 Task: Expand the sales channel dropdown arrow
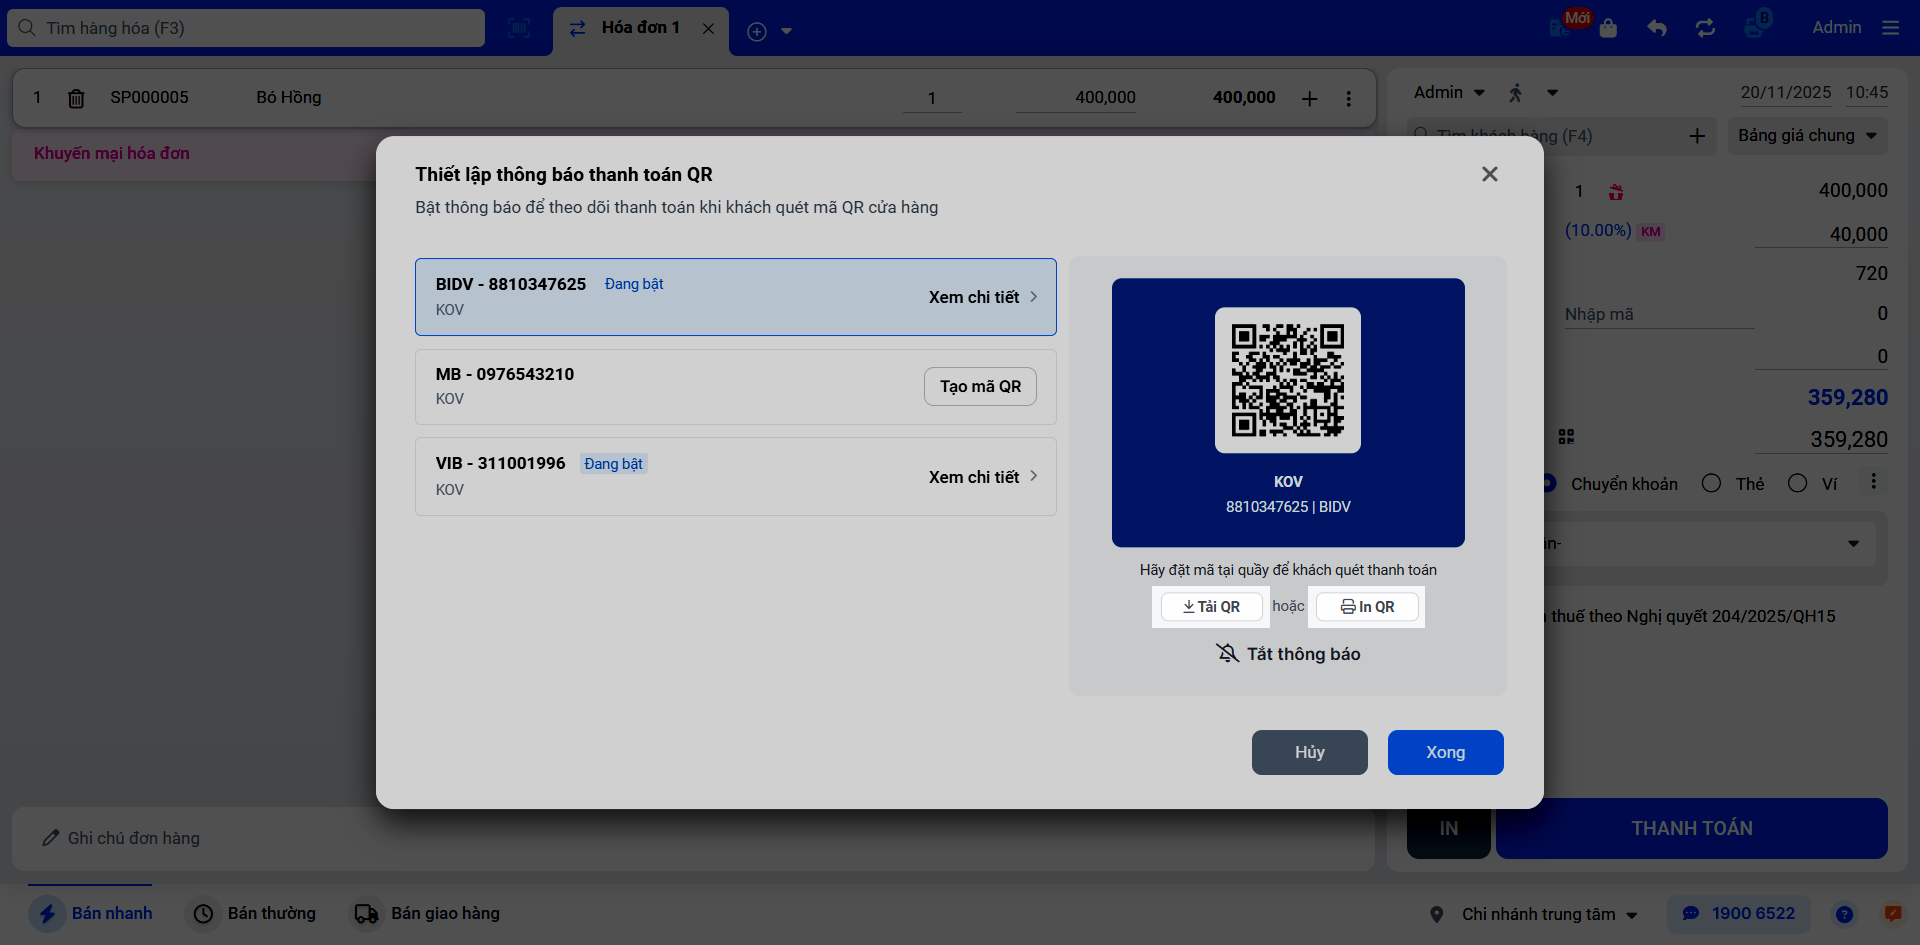click(1553, 93)
